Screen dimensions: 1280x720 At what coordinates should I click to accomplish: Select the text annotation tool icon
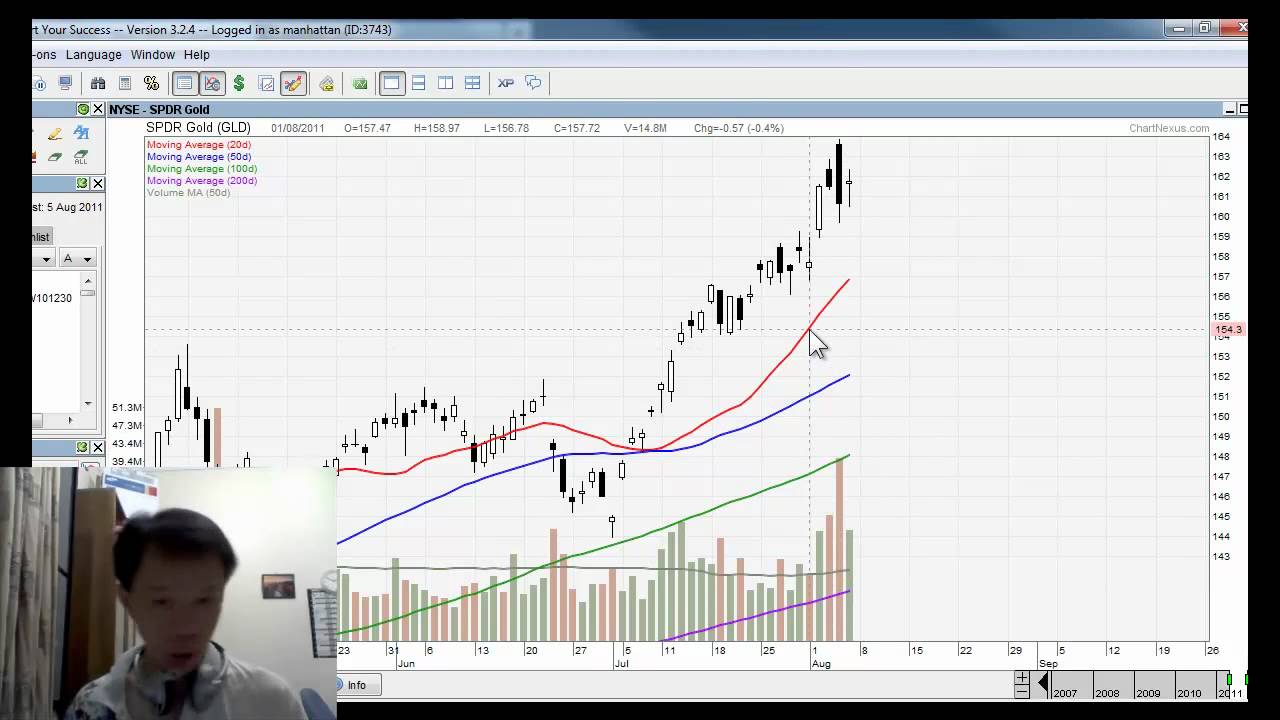81,133
